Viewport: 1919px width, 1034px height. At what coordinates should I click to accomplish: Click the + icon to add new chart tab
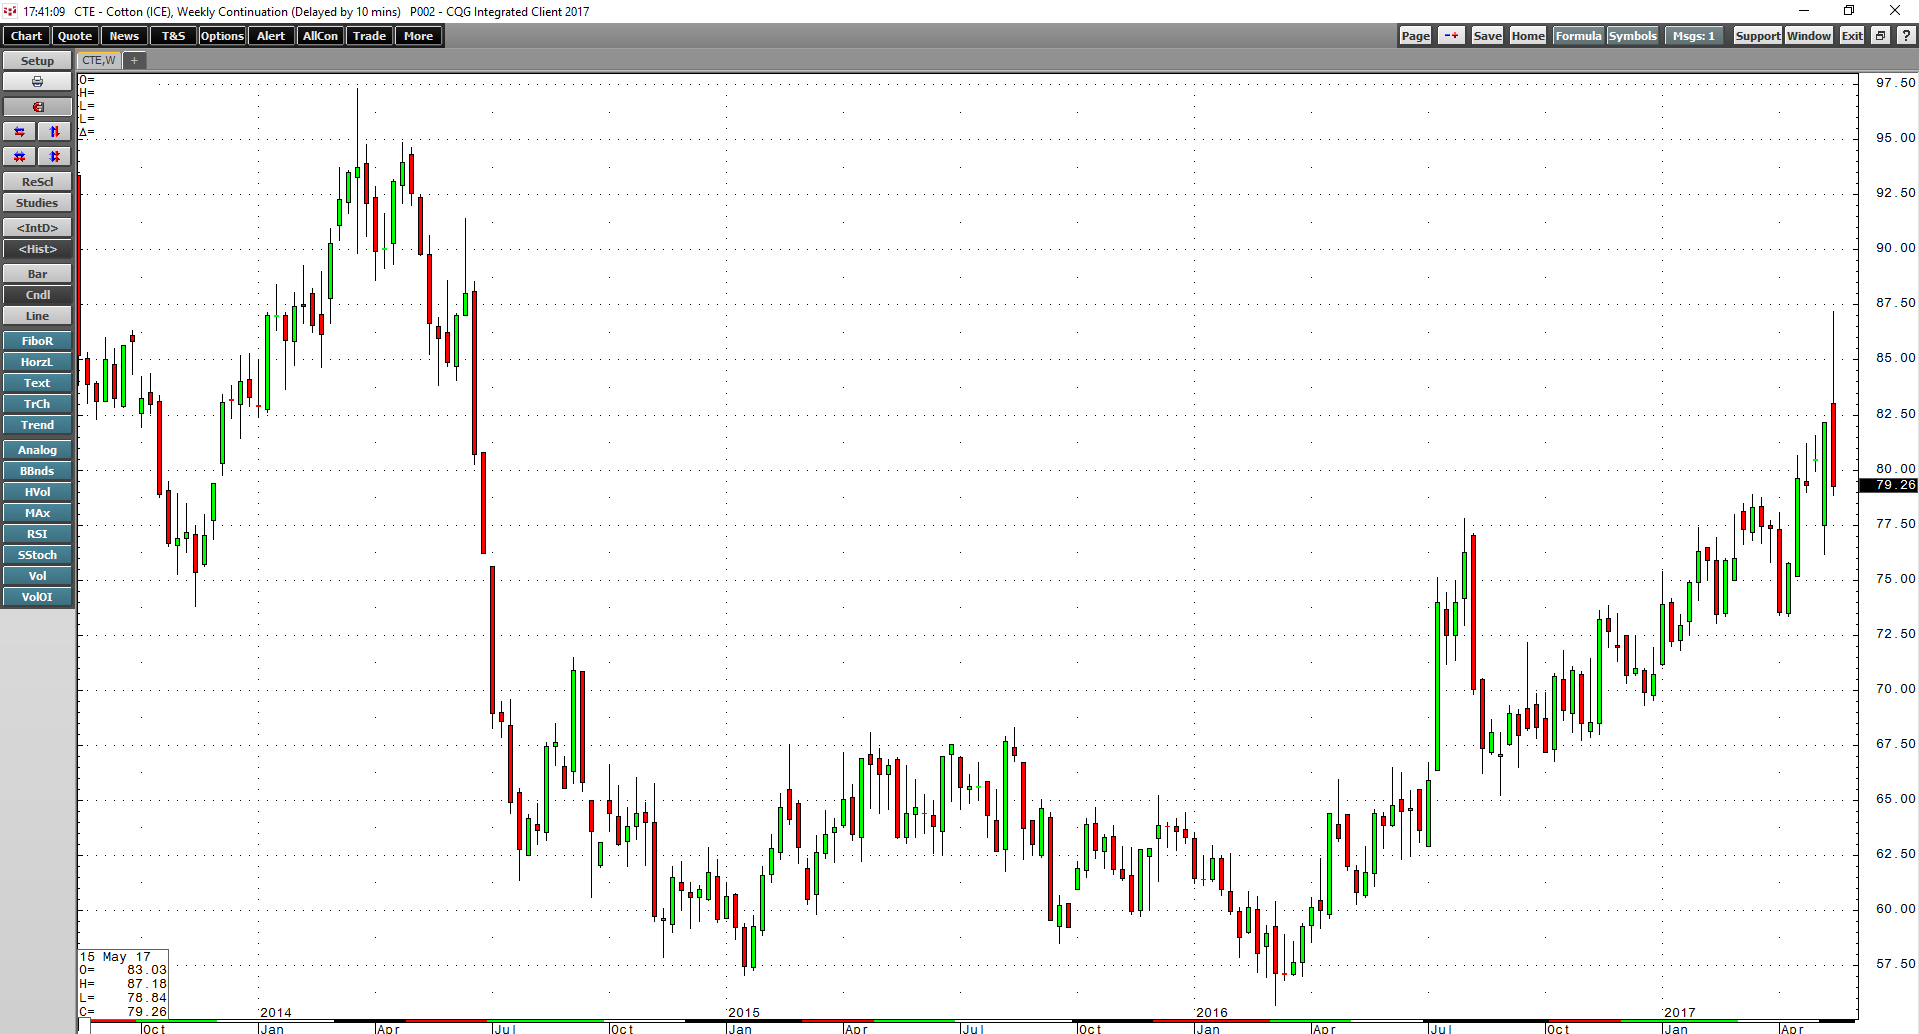[134, 60]
